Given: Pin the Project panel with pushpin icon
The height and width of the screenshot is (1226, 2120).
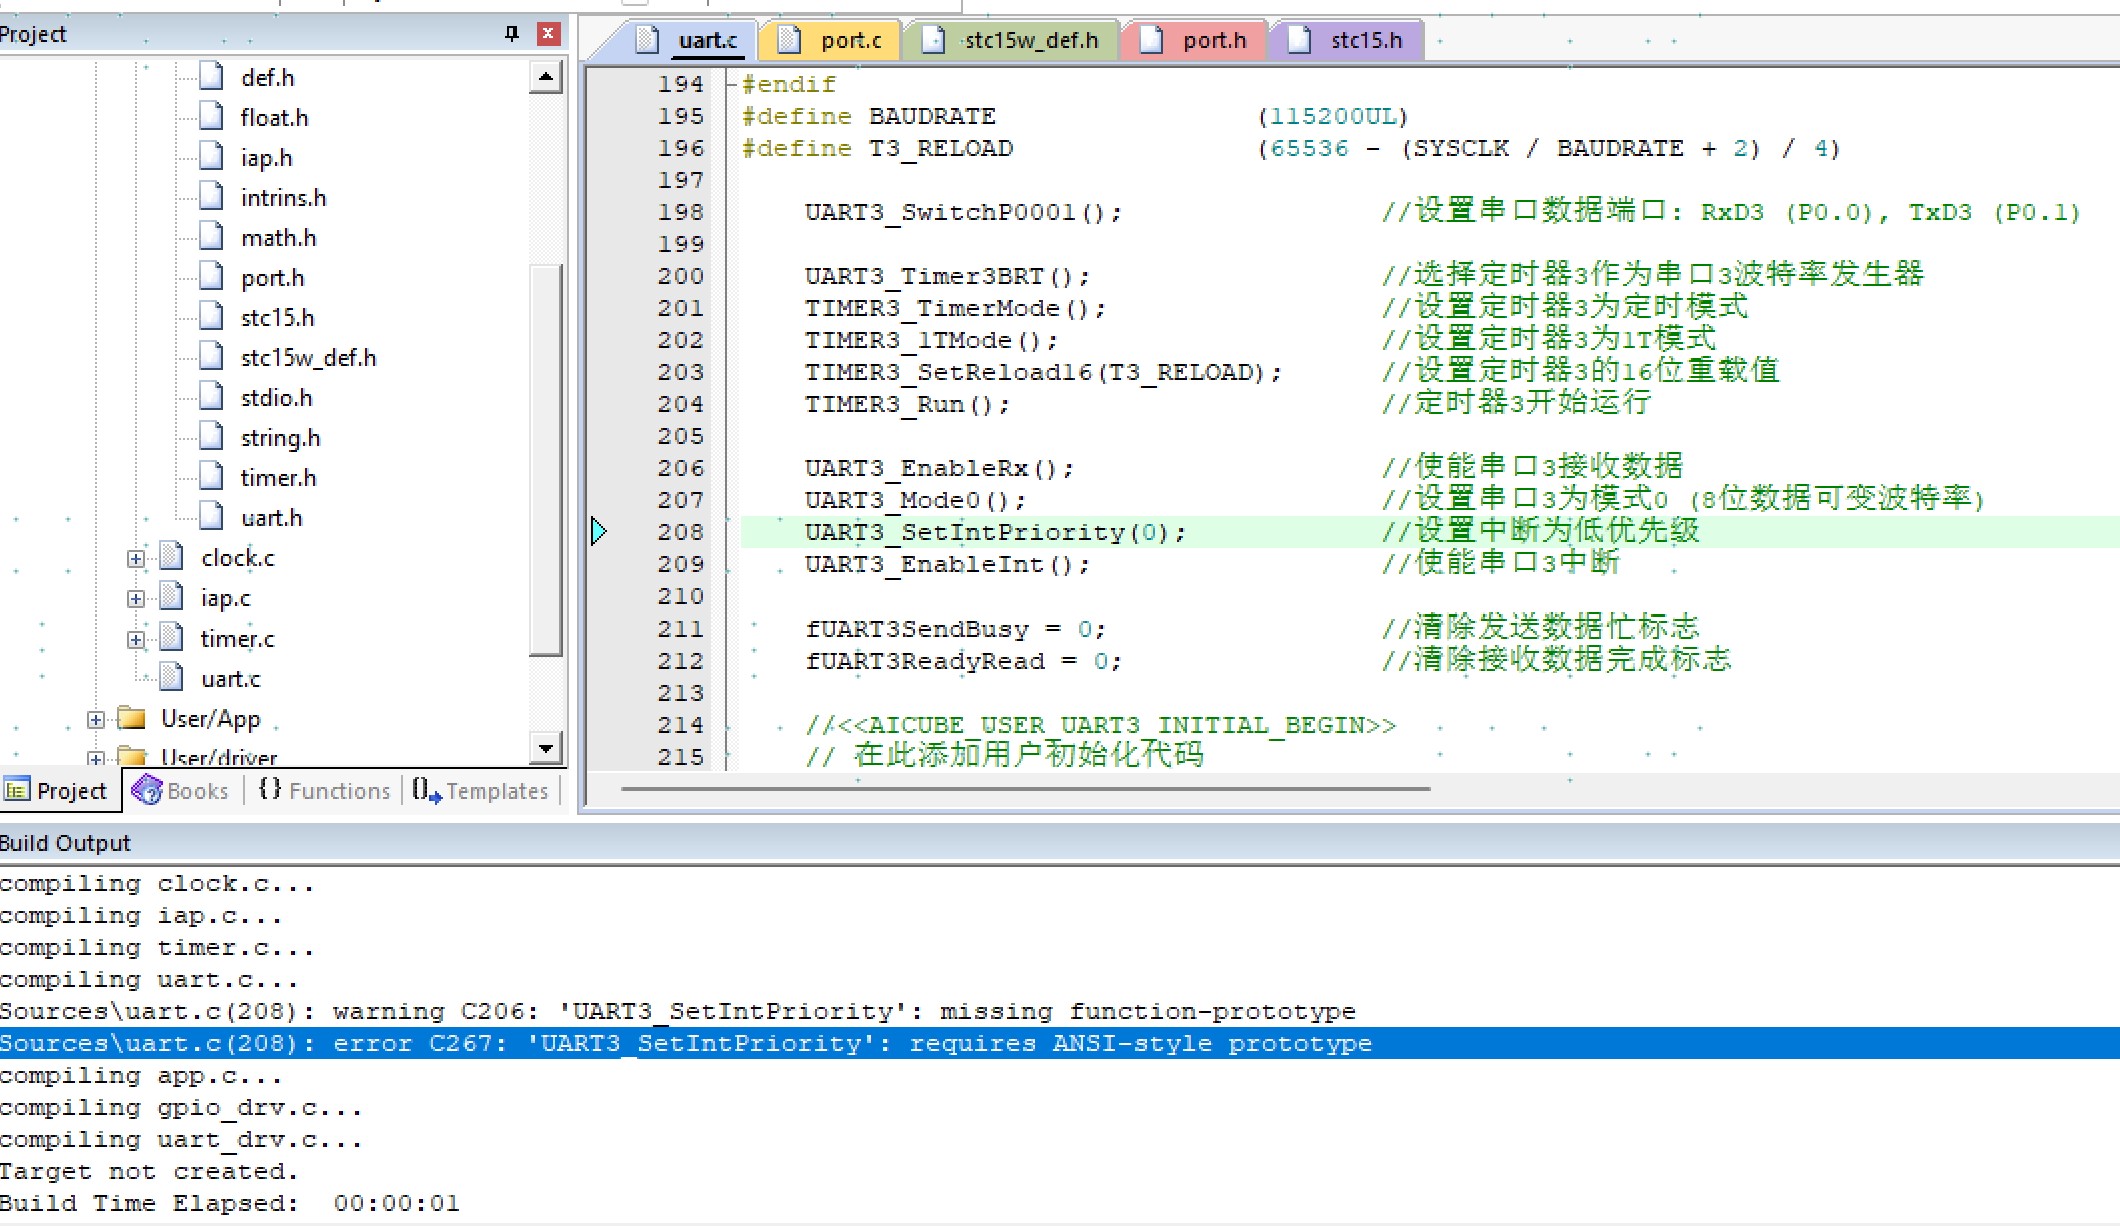Looking at the screenshot, I should (x=512, y=34).
